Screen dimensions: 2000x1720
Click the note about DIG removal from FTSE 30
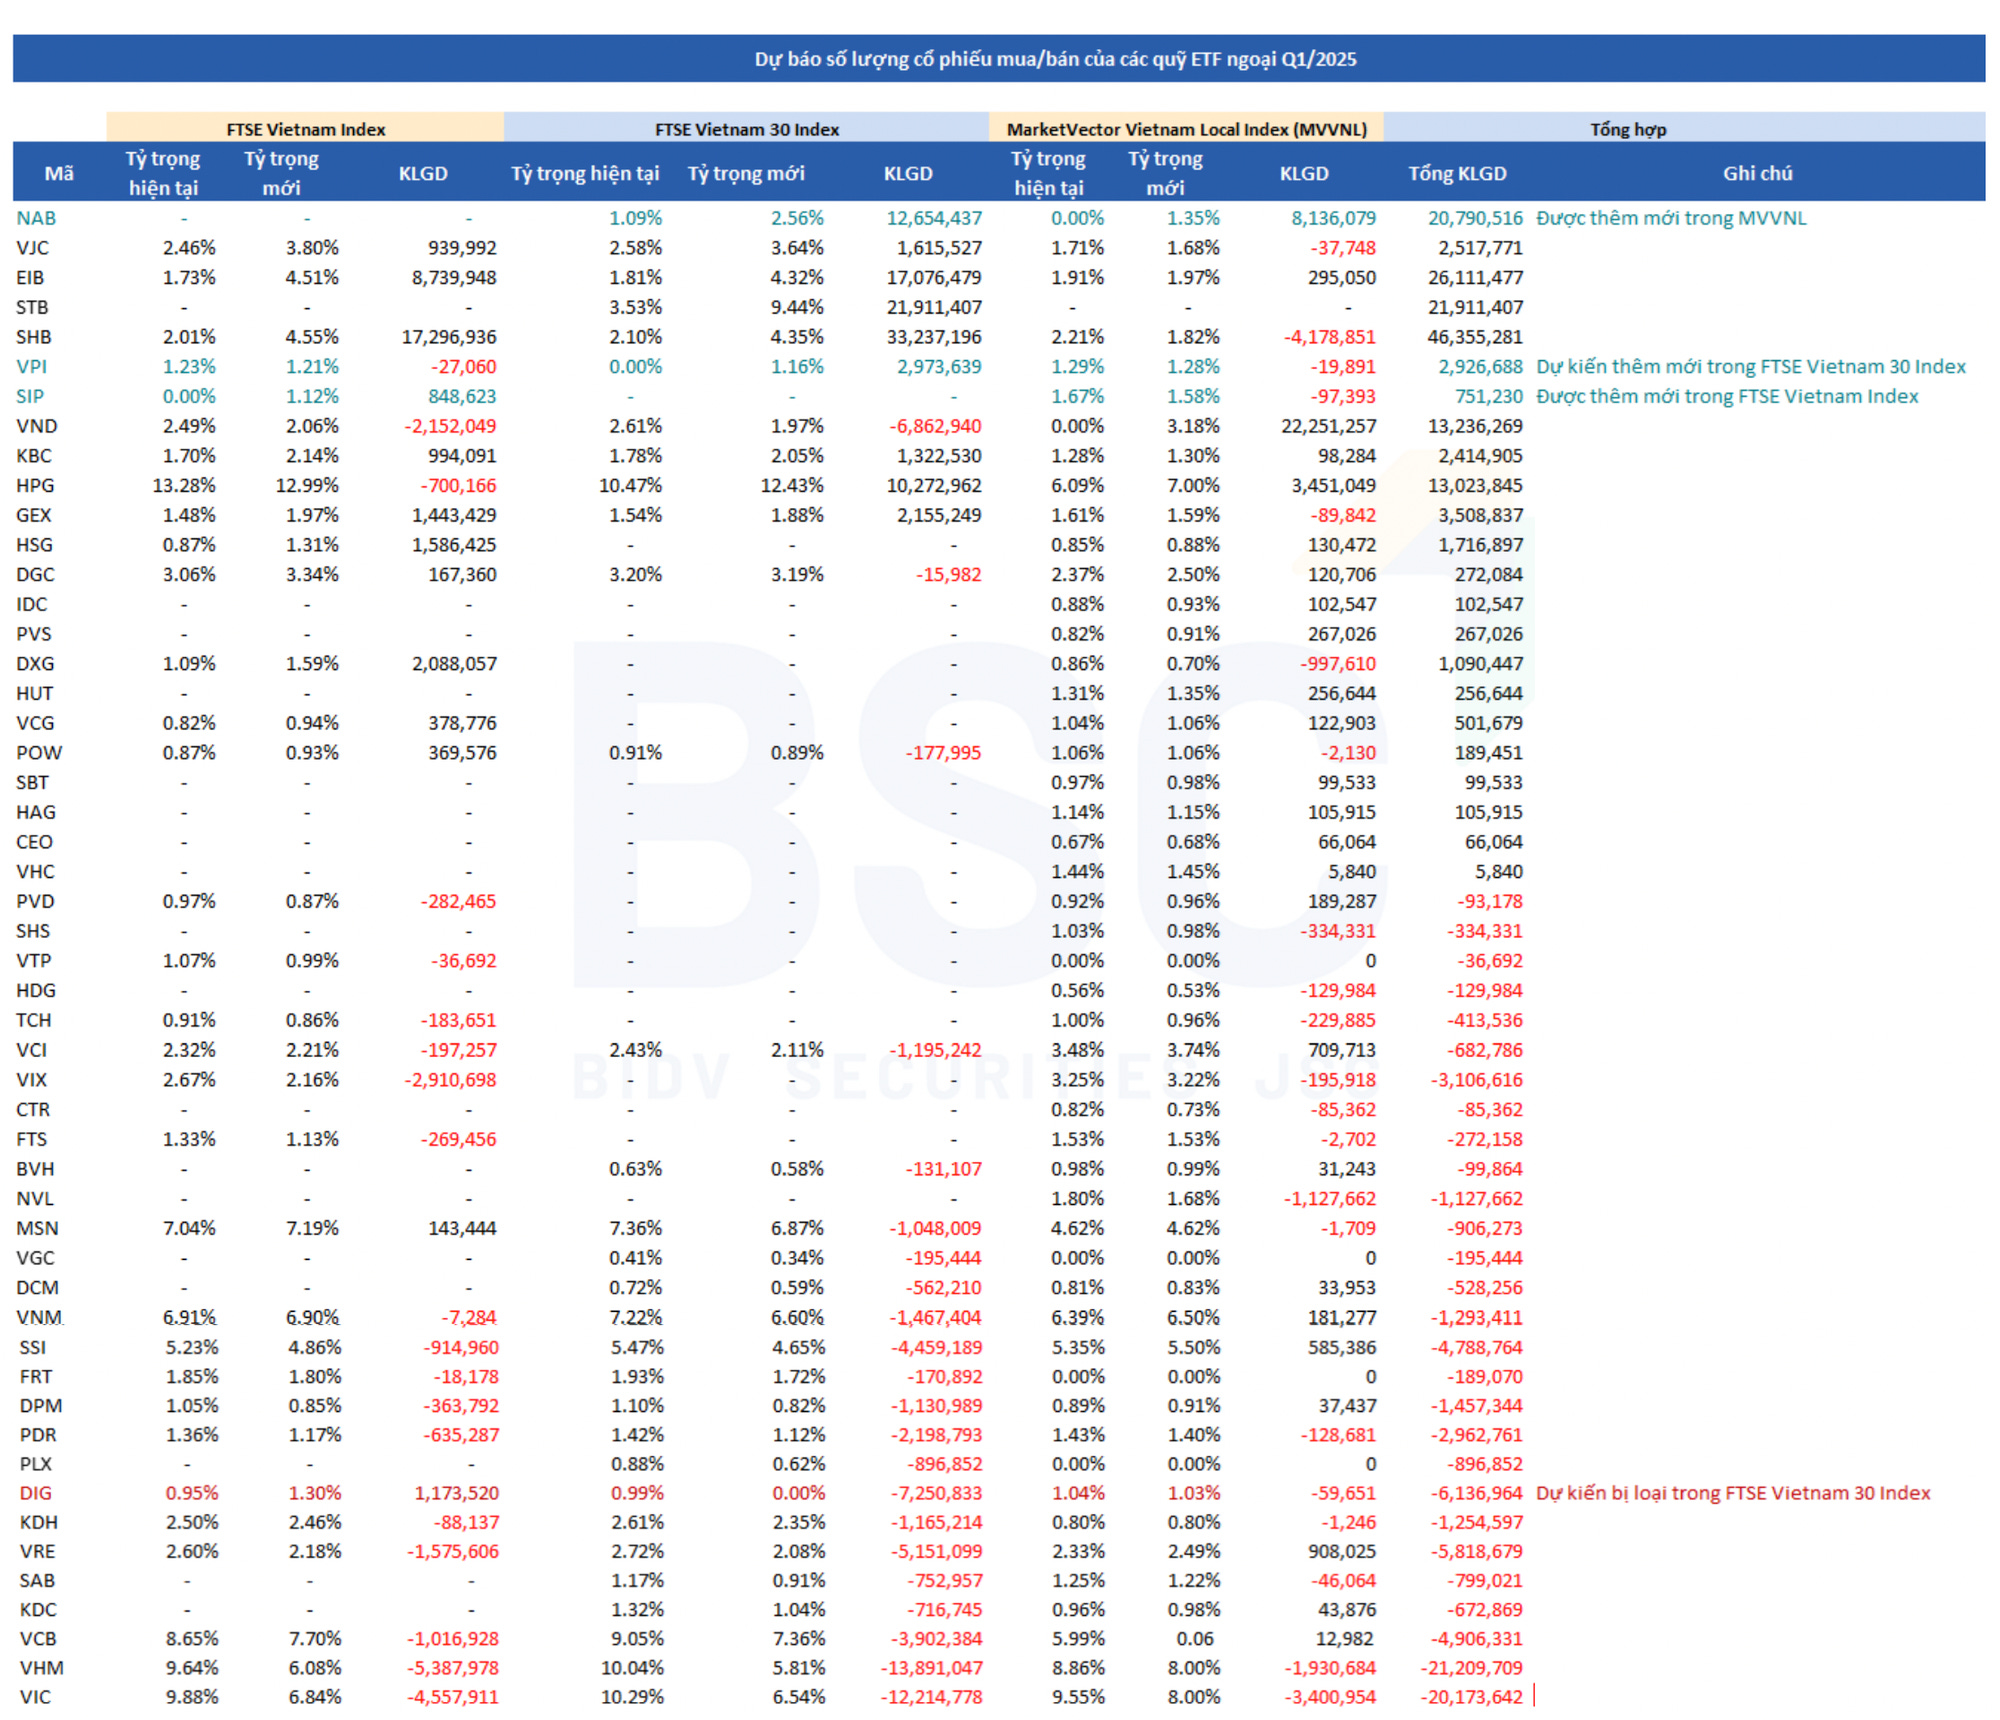1732,1493
